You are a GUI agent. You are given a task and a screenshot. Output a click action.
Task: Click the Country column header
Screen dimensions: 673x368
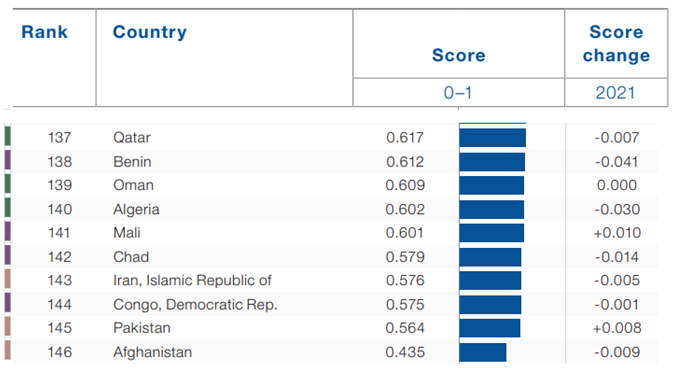149,33
